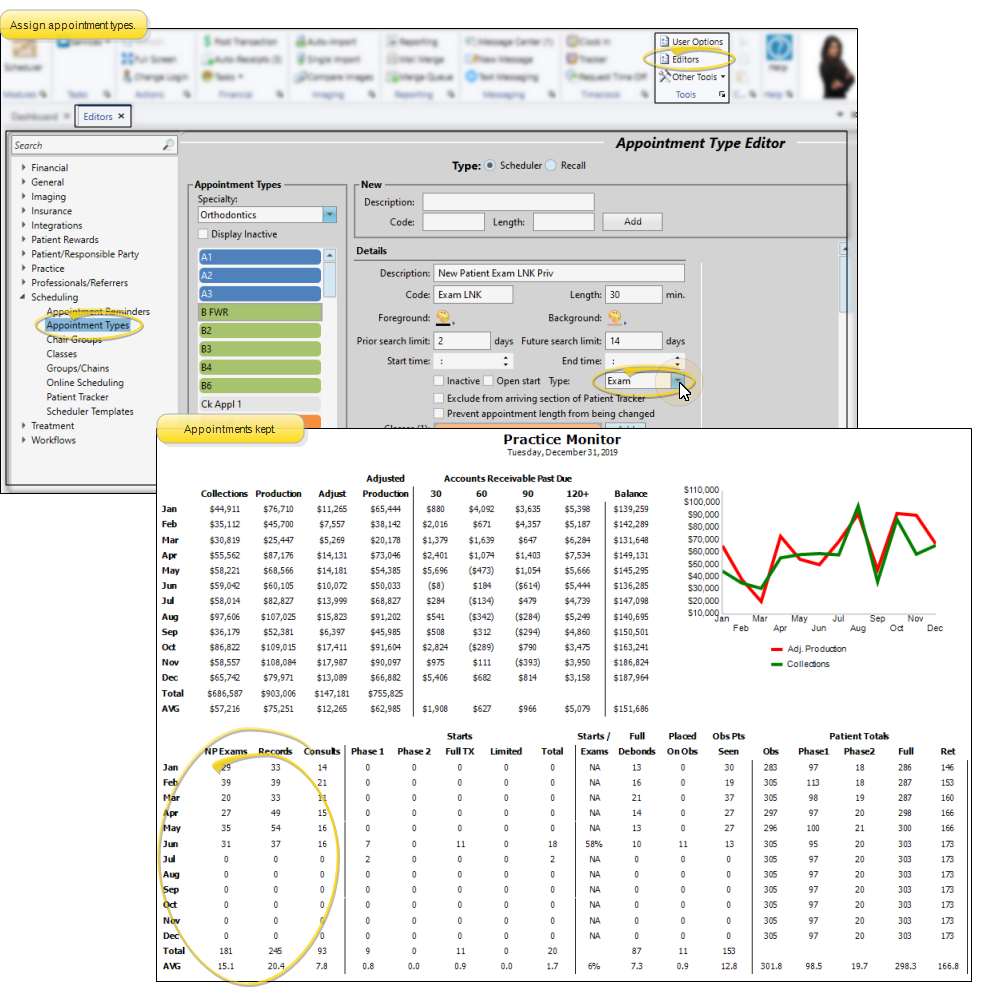Screen dimensions: 982x997
Task: Expand the Financial tree node
Action: 24,168
